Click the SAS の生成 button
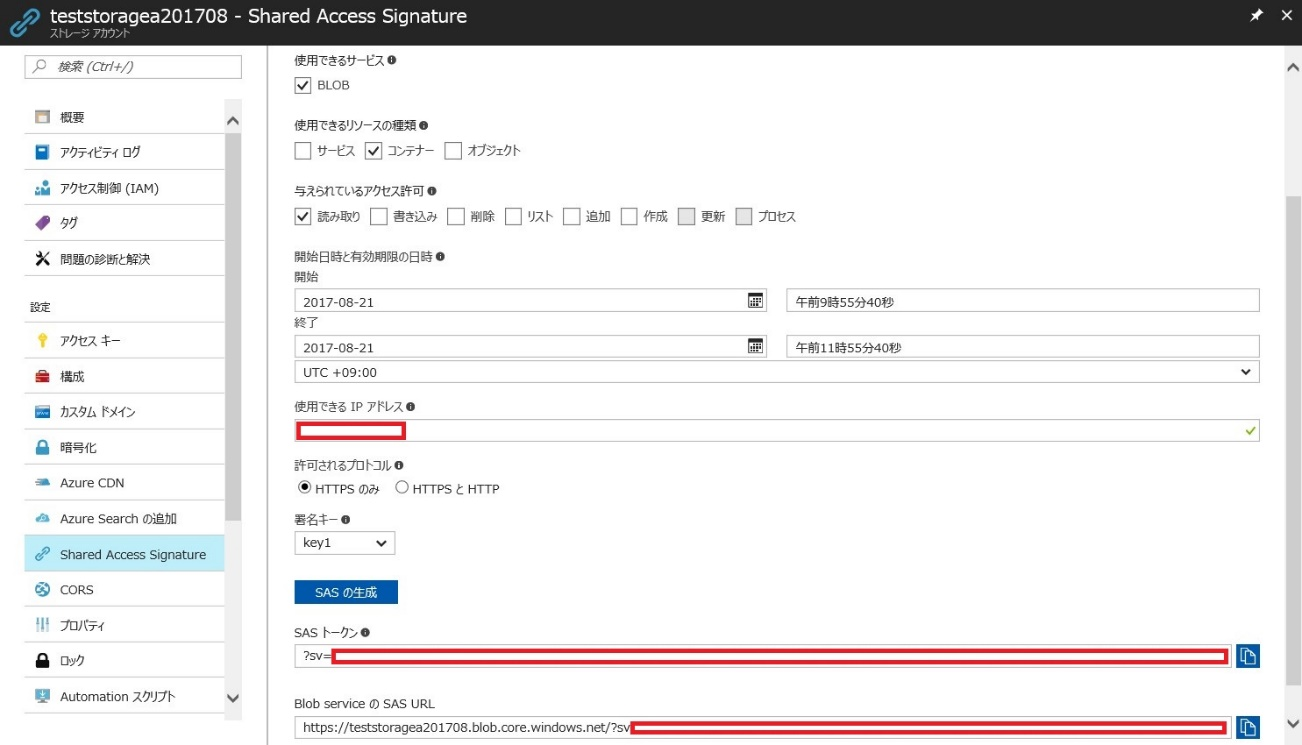Image resolution: width=1302 pixels, height=745 pixels. [x=346, y=592]
